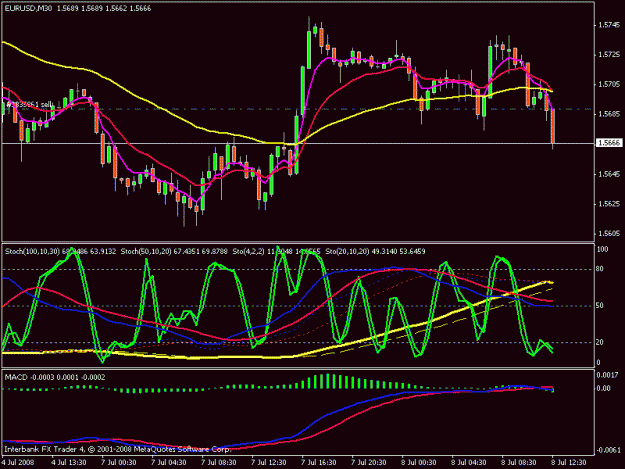Click the MACD -0.0003 0.0001 -0.0002 label
This screenshot has width=625, height=469.
tap(55, 377)
